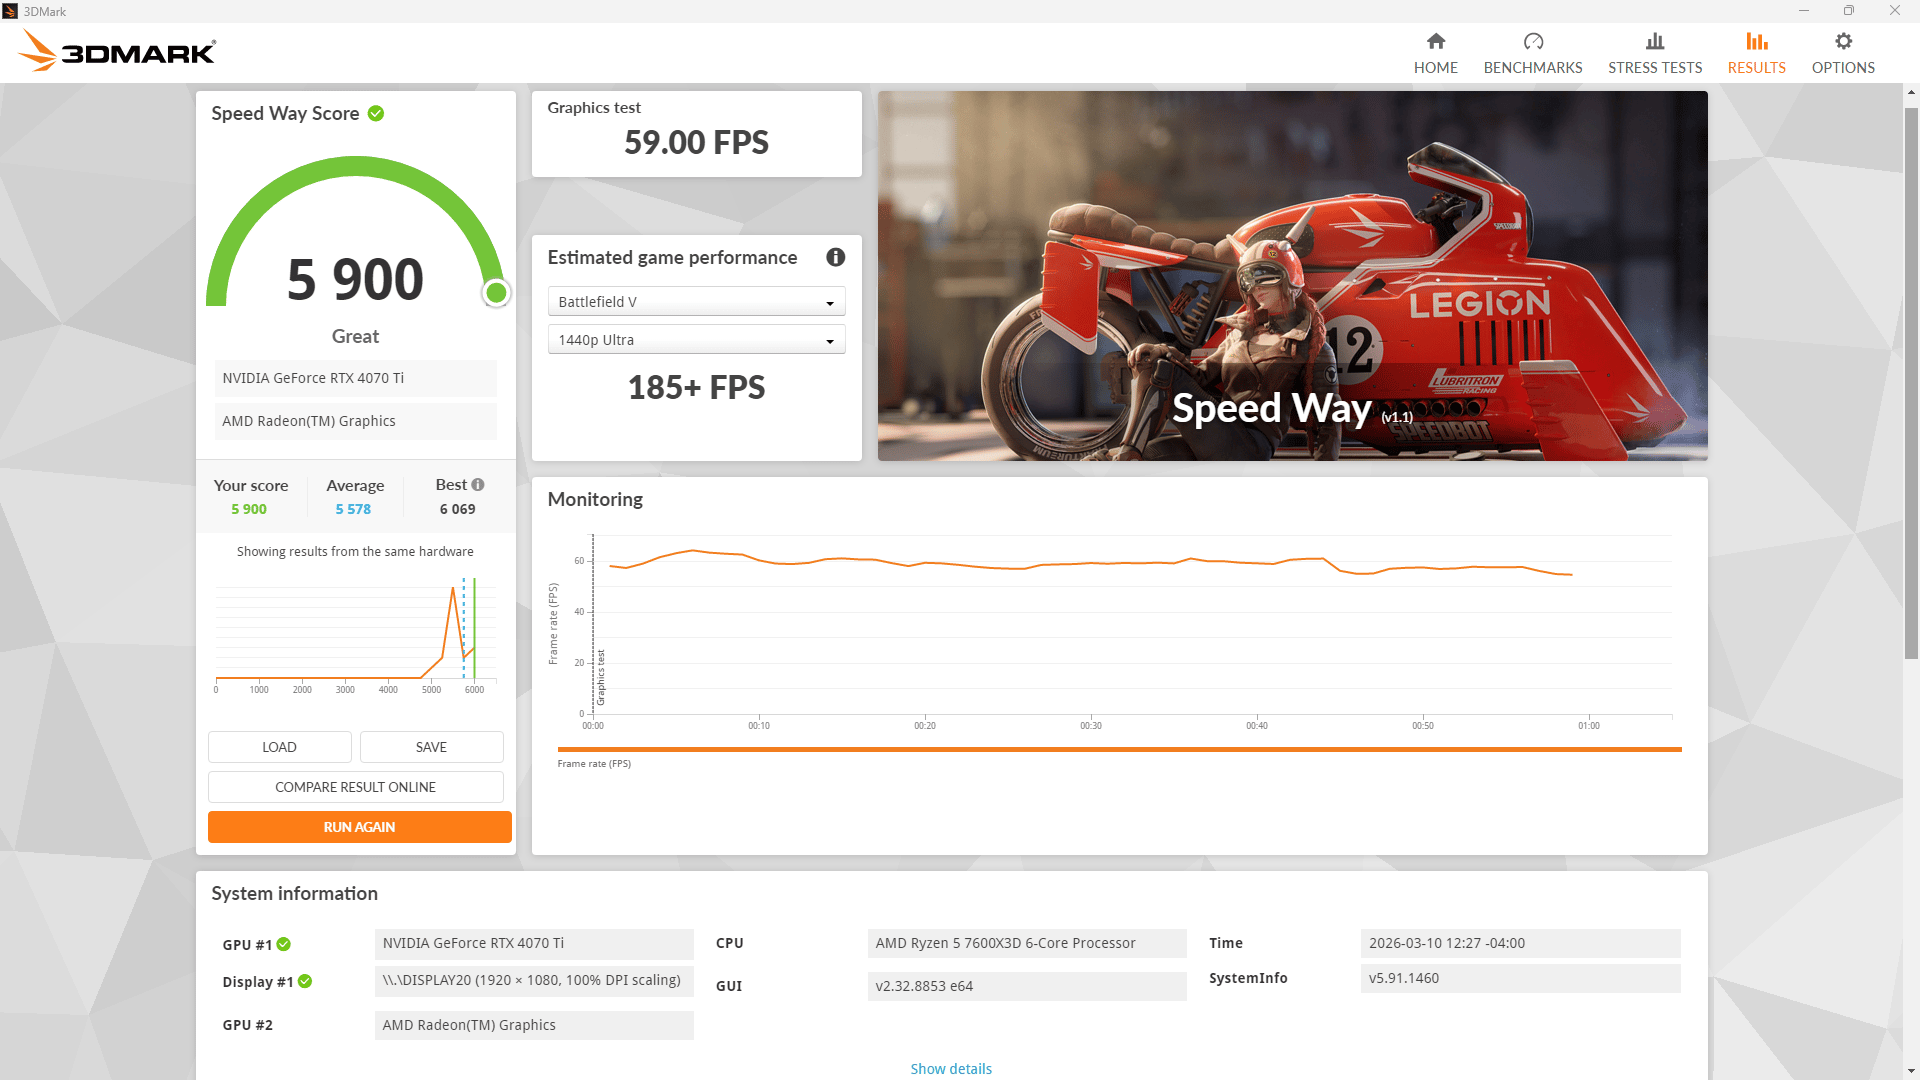1920x1080 pixels.
Task: Click Compare Result Online button
Action: point(356,787)
